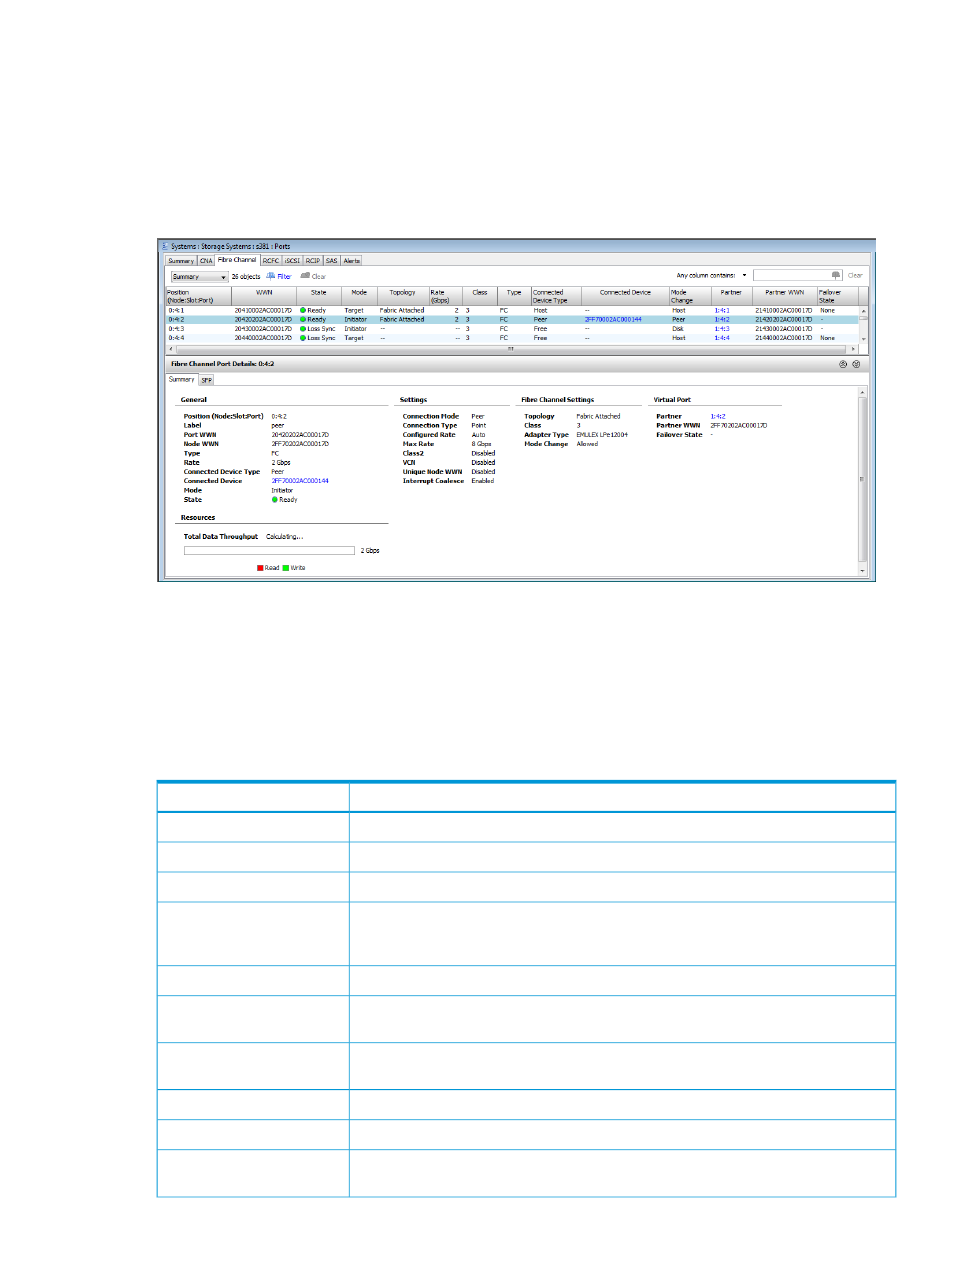Open the 'Any column contains' dropdown arrow
Image resolution: width=954 pixels, height=1270 pixels.
(x=744, y=275)
